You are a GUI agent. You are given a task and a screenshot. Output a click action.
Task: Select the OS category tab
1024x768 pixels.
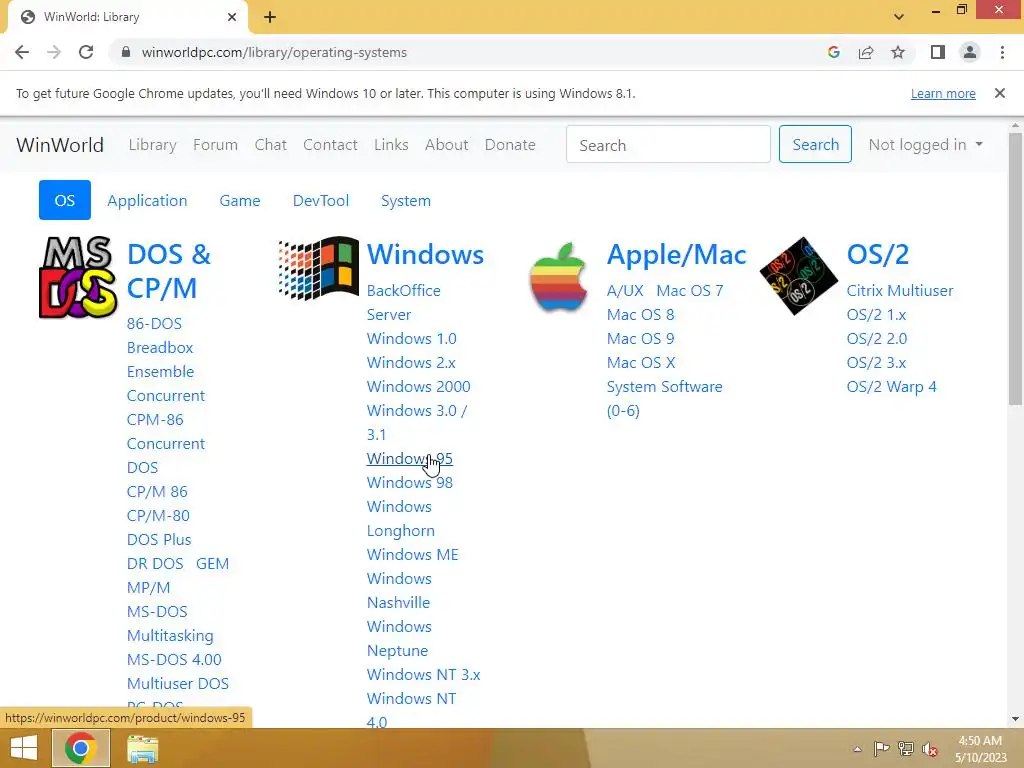(x=65, y=200)
